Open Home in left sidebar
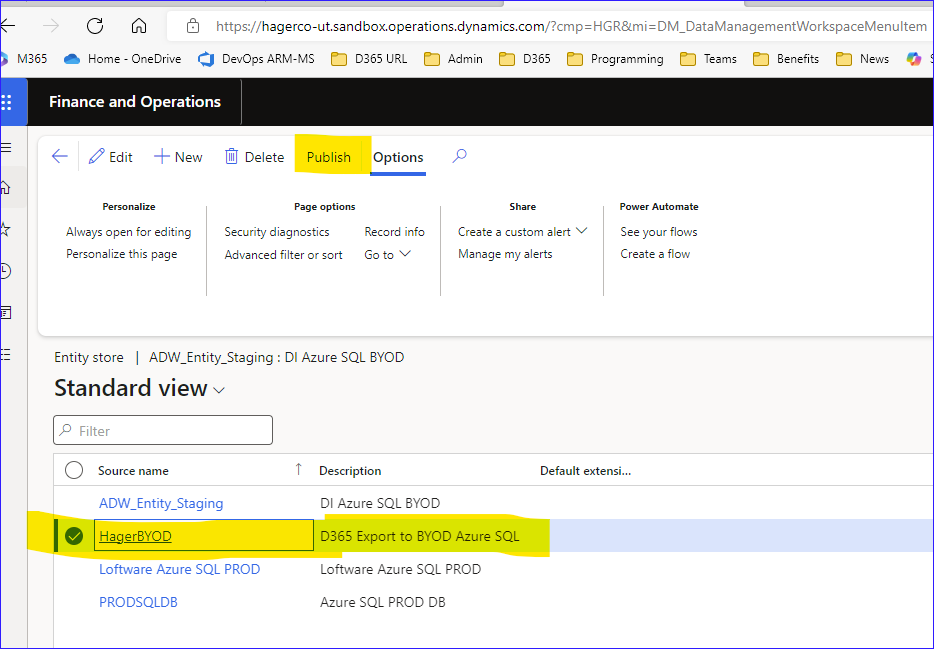The image size is (934, 649). point(6,188)
